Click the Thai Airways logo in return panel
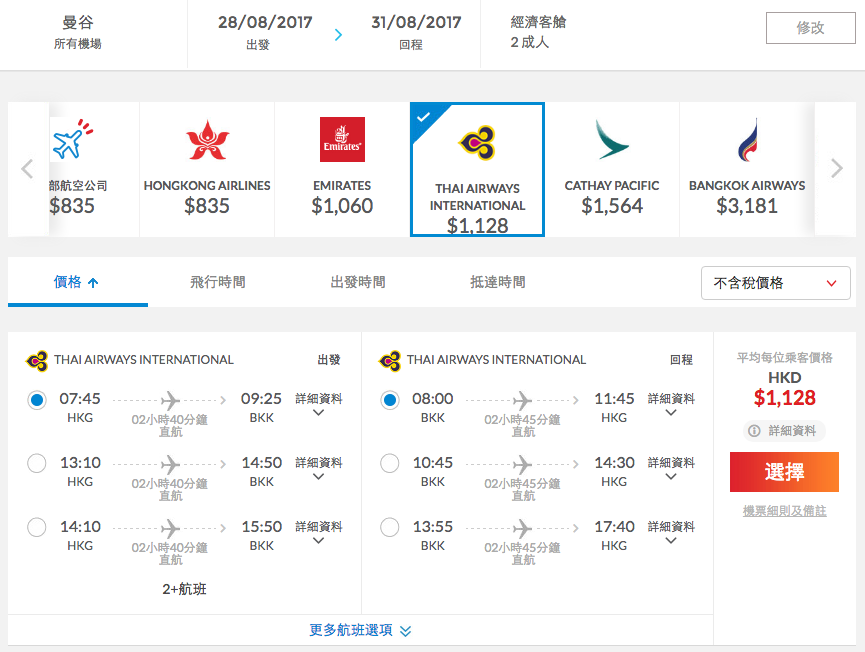The image size is (865, 652). 389,361
